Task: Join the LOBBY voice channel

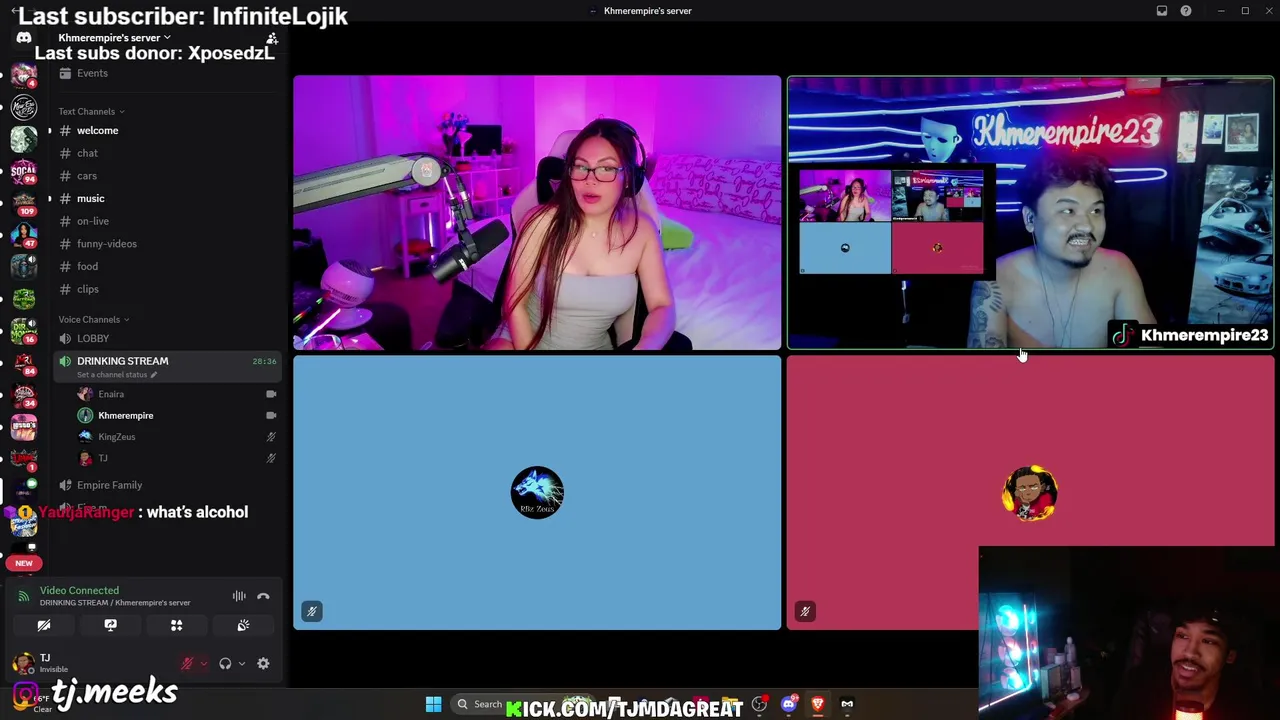Action: click(167, 338)
